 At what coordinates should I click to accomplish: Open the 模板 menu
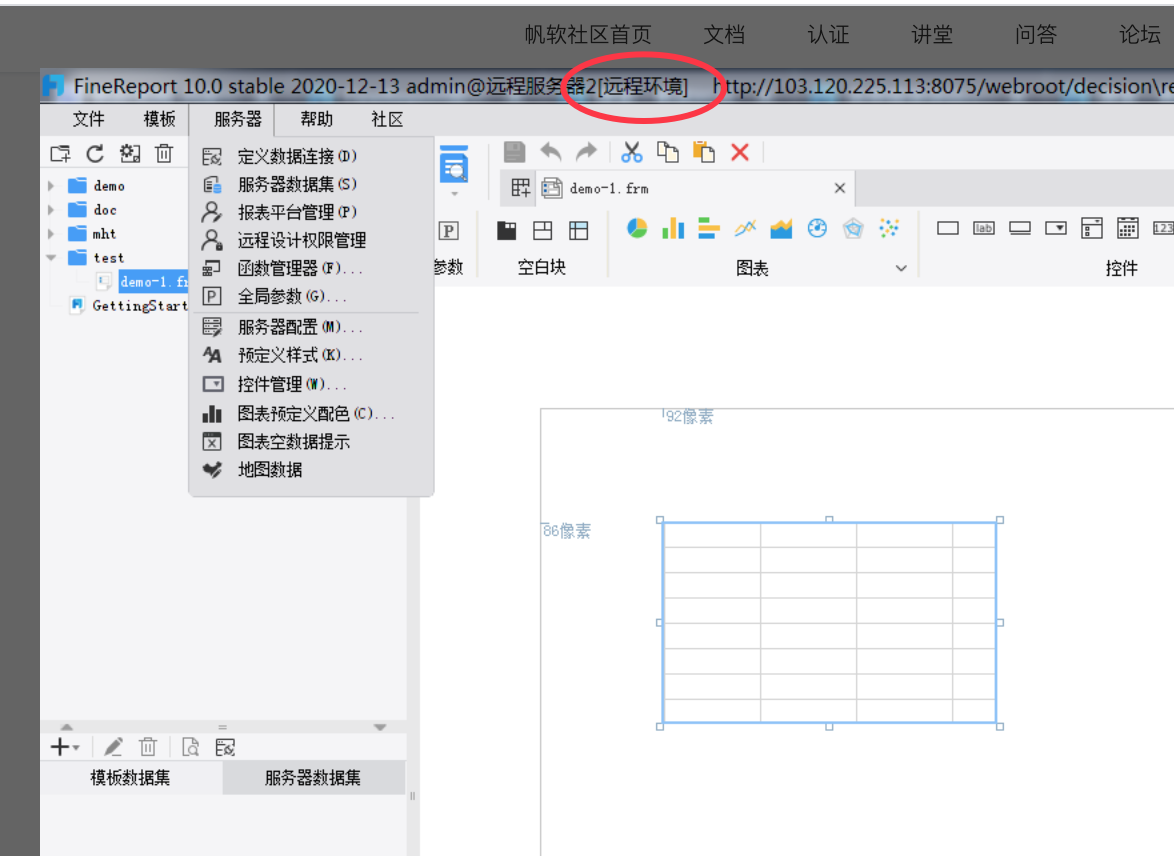[159, 119]
